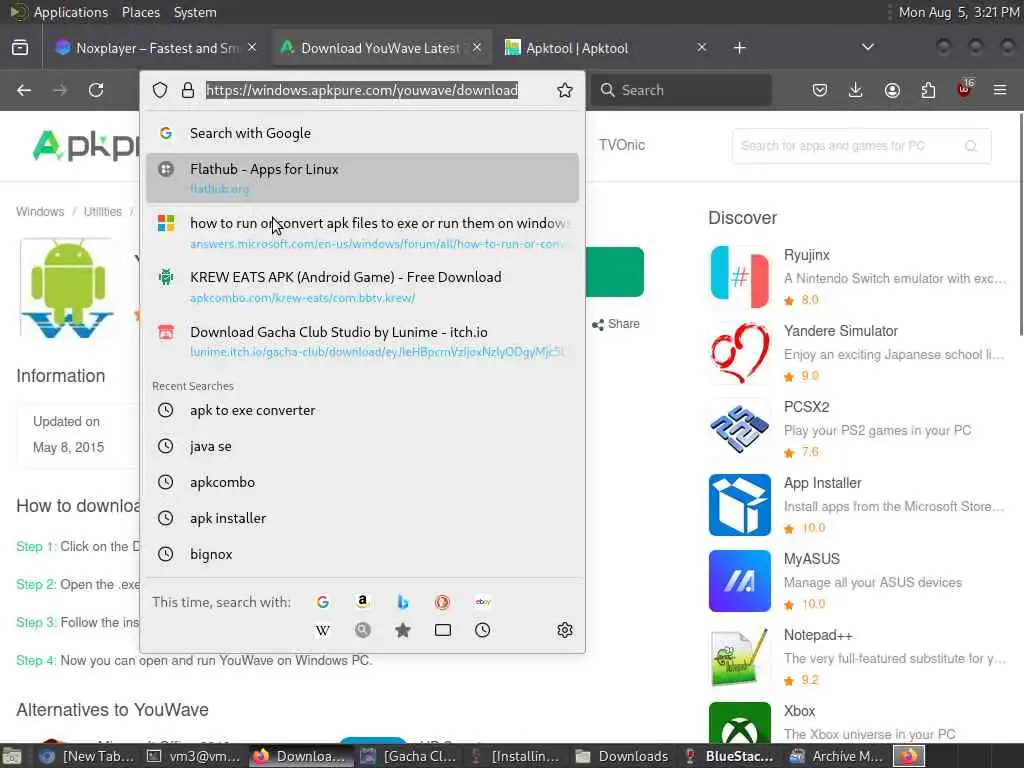Switch to Archive Manager taskbar item
The height and width of the screenshot is (768, 1024).
click(x=837, y=756)
